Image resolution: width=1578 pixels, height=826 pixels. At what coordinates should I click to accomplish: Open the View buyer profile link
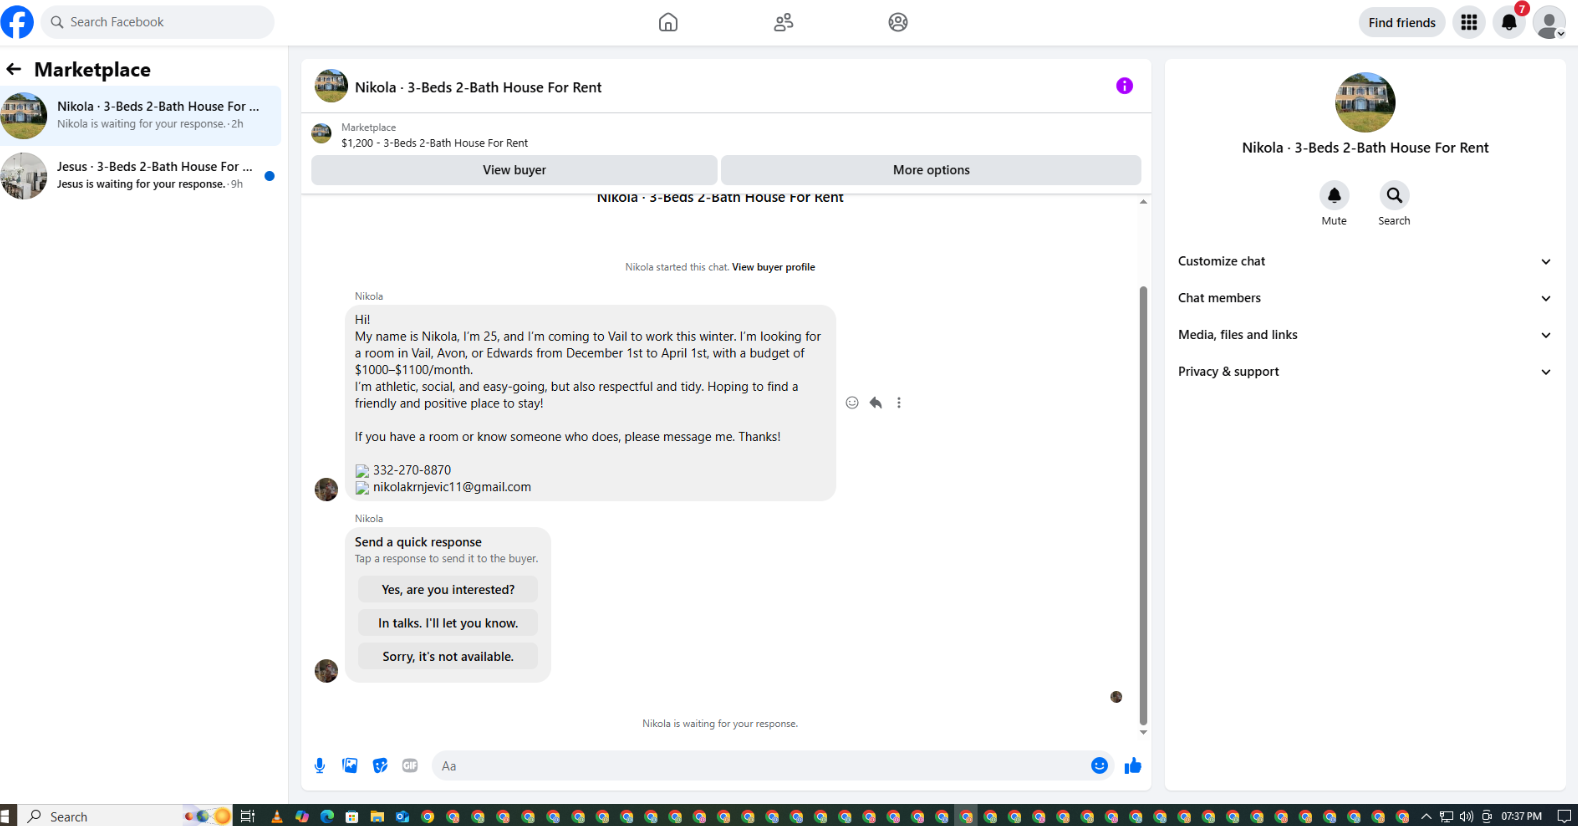tap(773, 267)
